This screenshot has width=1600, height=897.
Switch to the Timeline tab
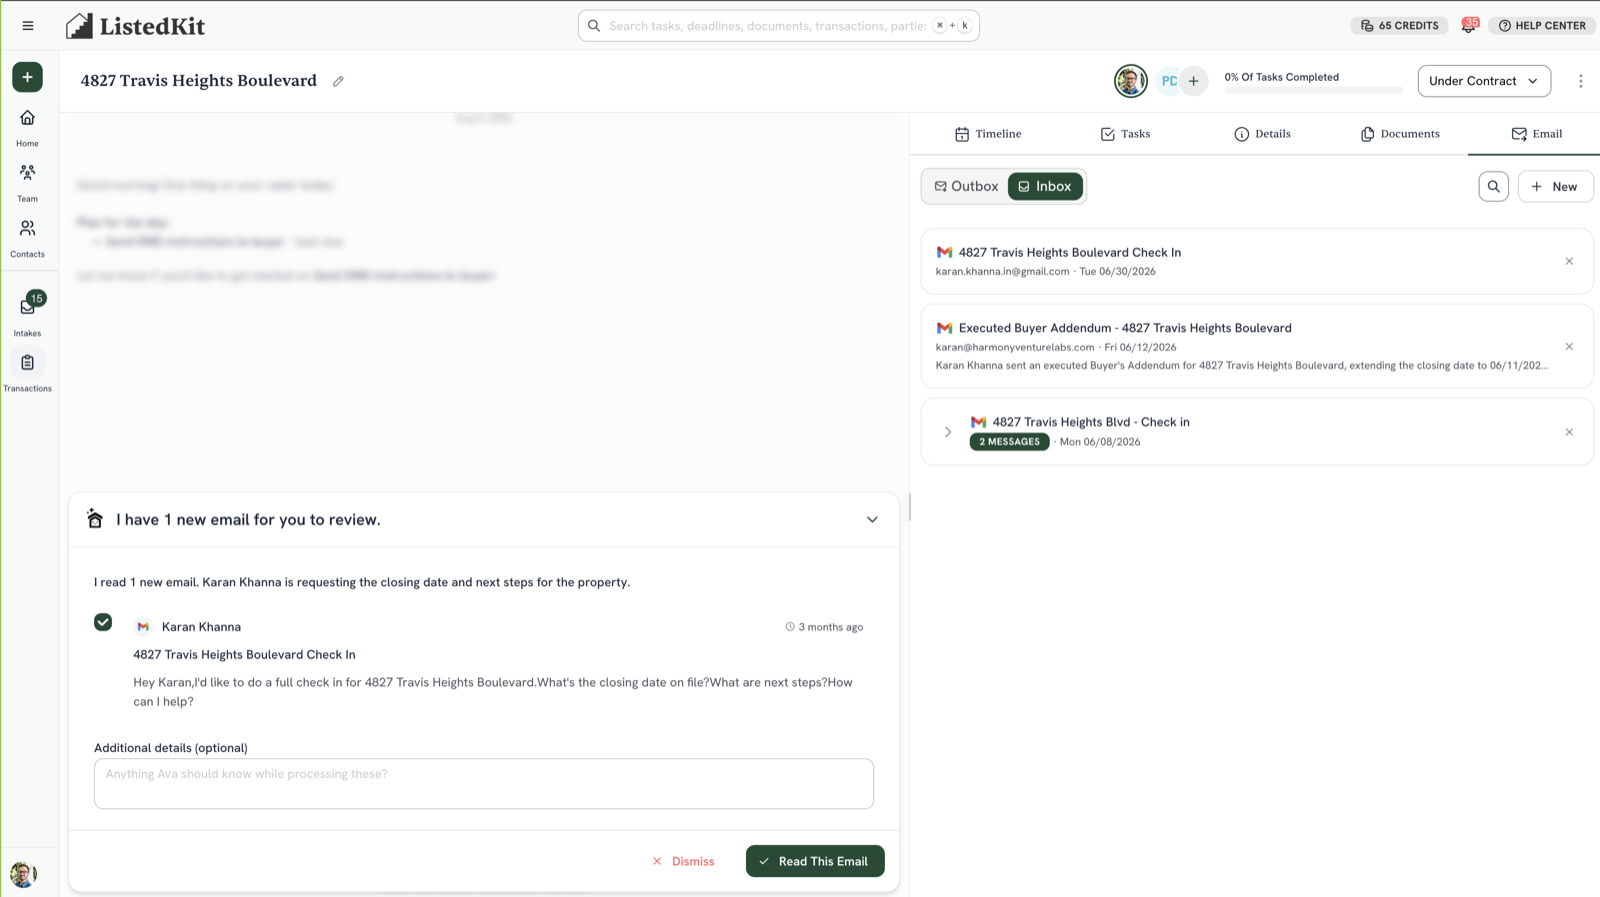click(x=988, y=134)
